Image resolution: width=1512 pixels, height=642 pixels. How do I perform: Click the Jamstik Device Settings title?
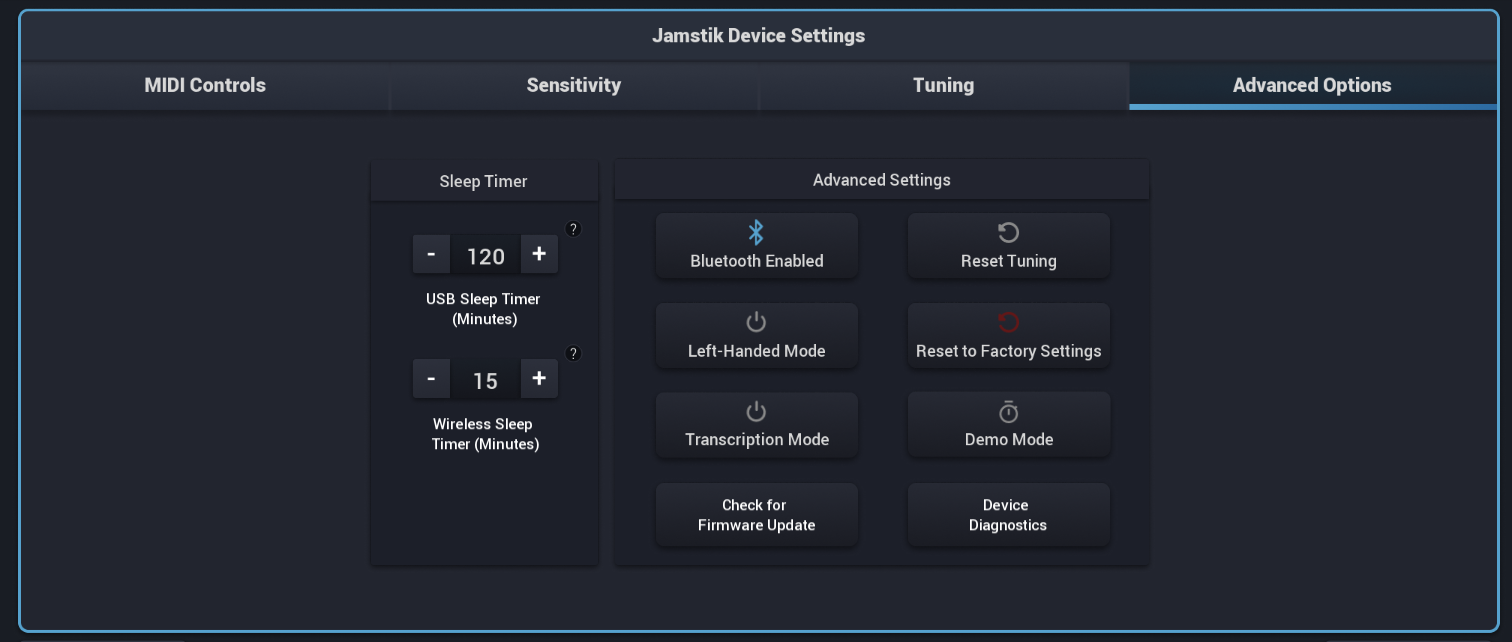(758, 36)
